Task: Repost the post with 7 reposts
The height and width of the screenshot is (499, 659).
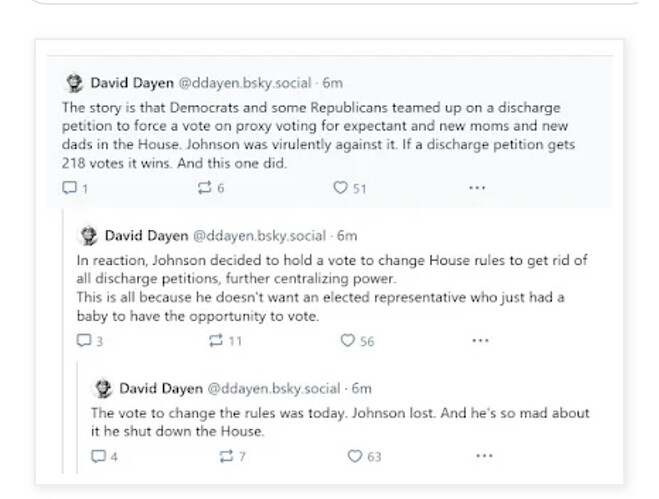Action: click(232, 456)
